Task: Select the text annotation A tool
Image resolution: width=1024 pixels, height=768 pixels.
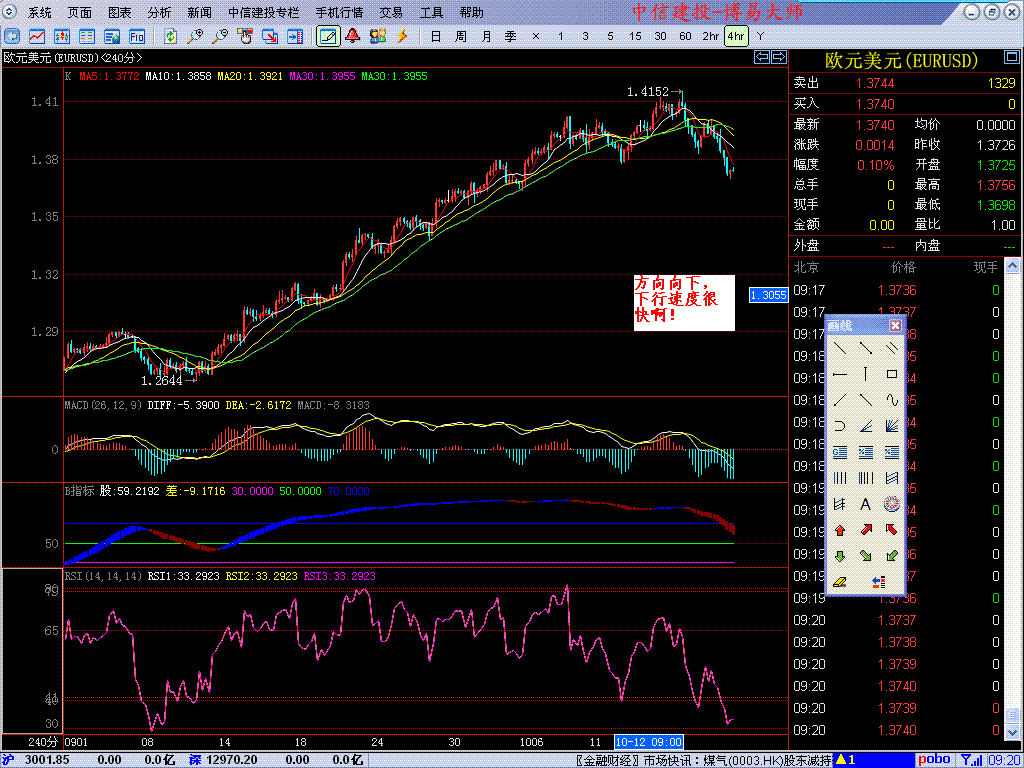Action: [x=866, y=504]
